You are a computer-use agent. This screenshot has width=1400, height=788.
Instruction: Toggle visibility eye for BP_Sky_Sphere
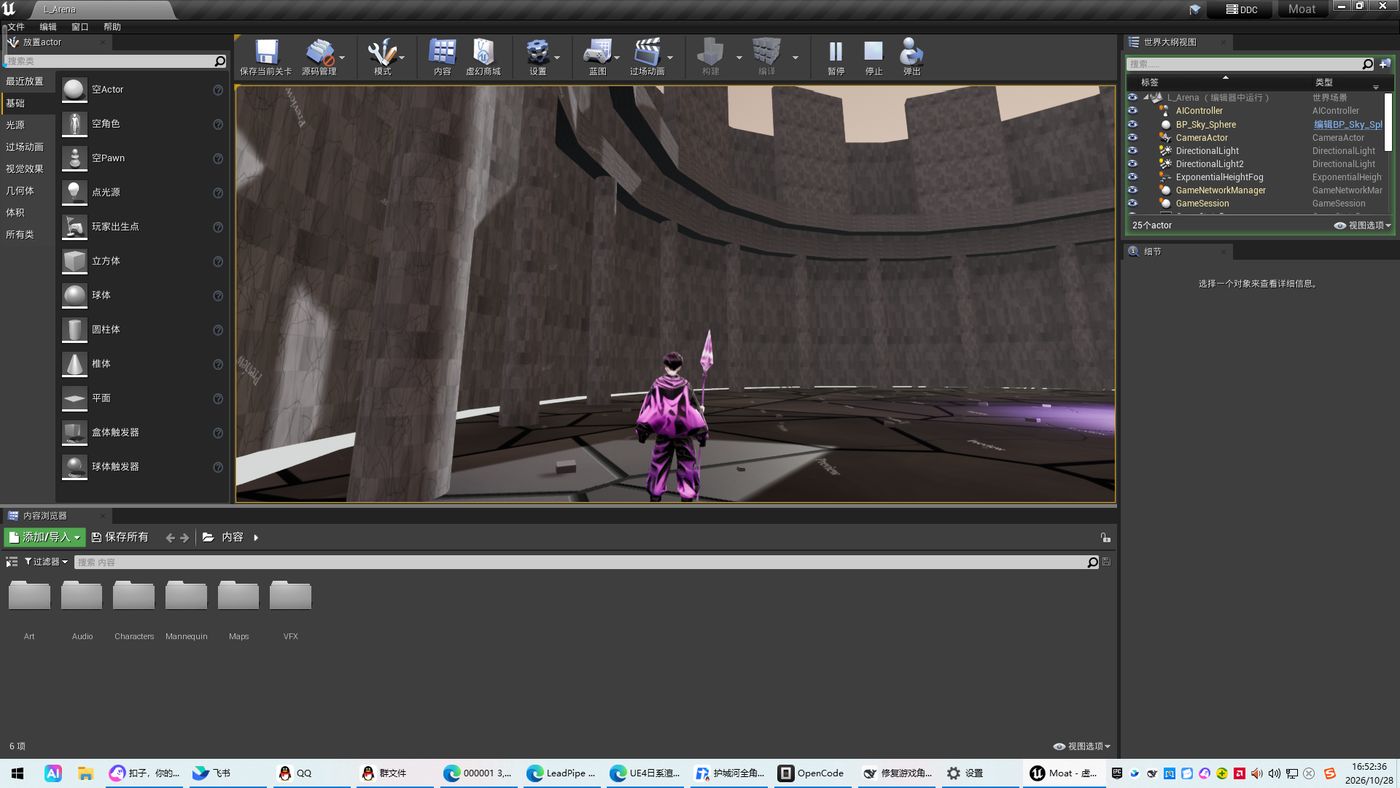1132,124
